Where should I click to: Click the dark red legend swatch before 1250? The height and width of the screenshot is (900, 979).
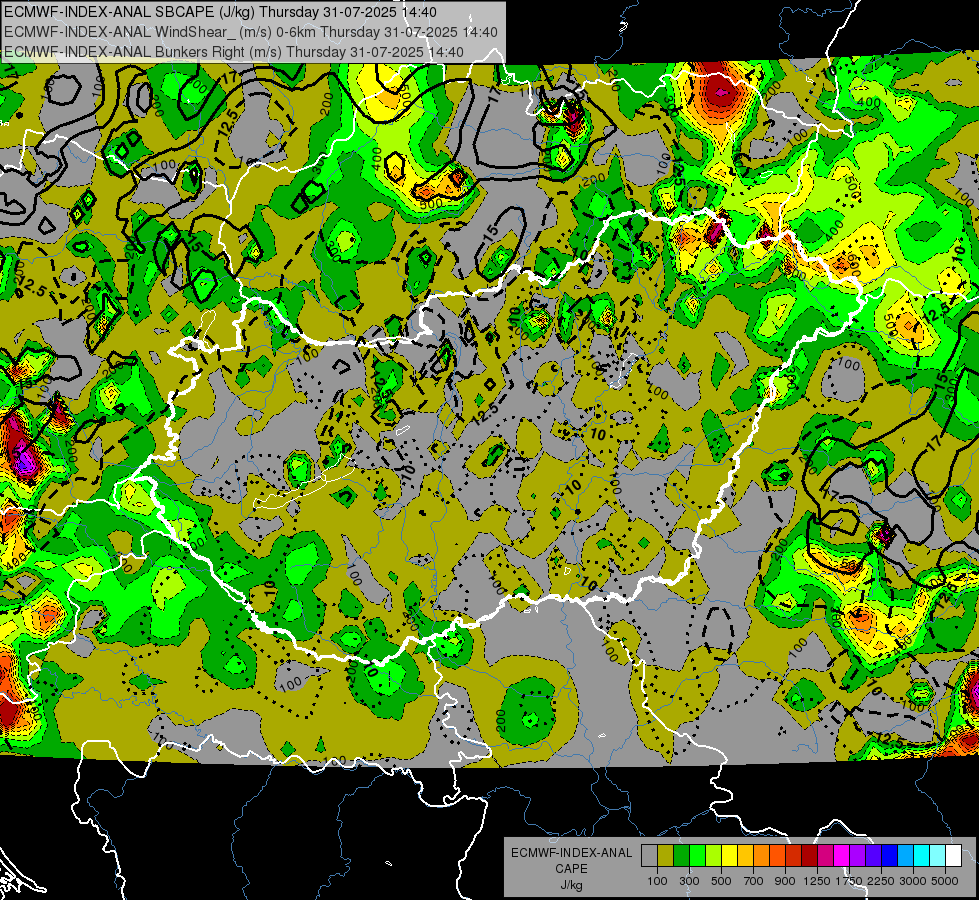(x=809, y=856)
